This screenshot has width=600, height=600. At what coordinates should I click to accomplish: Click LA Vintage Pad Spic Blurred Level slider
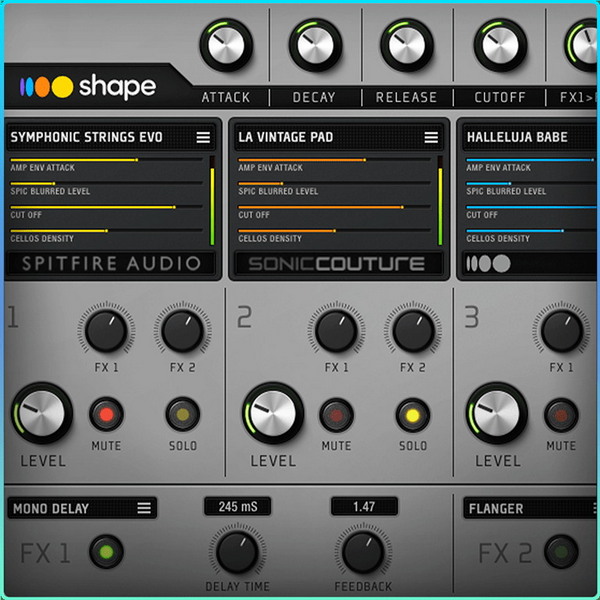pos(334,183)
